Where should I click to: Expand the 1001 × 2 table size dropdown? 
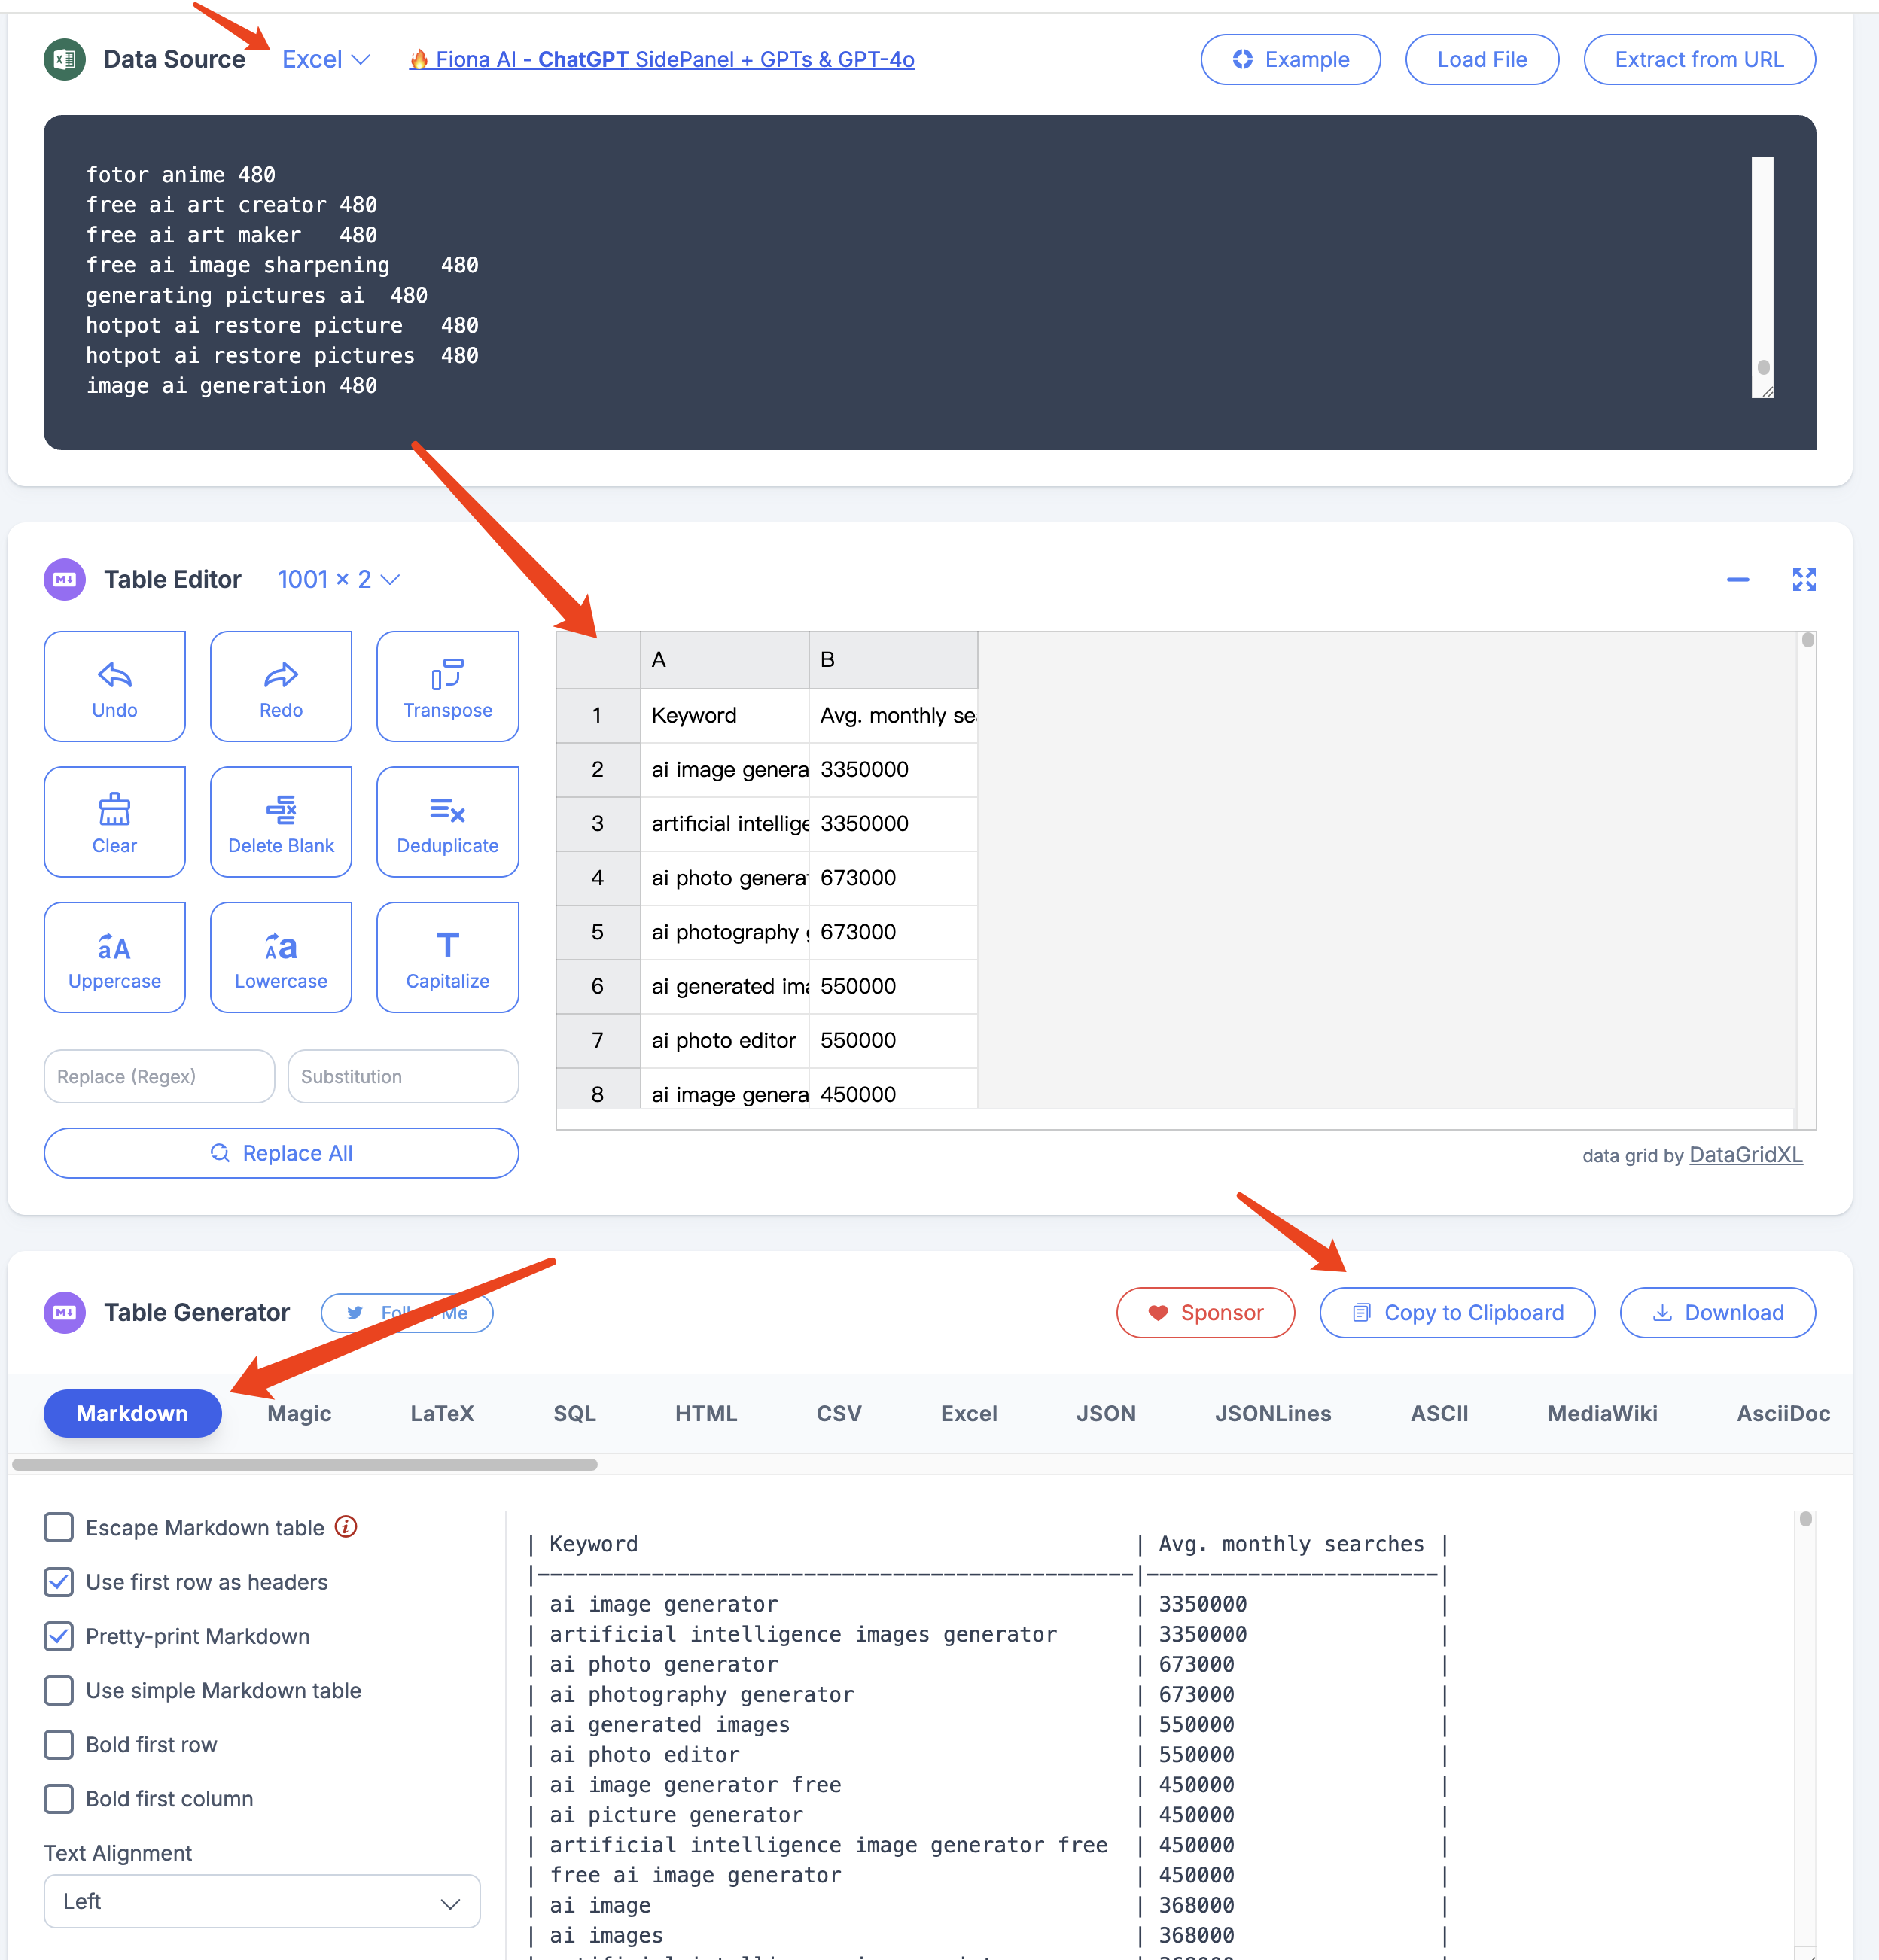pos(339,580)
